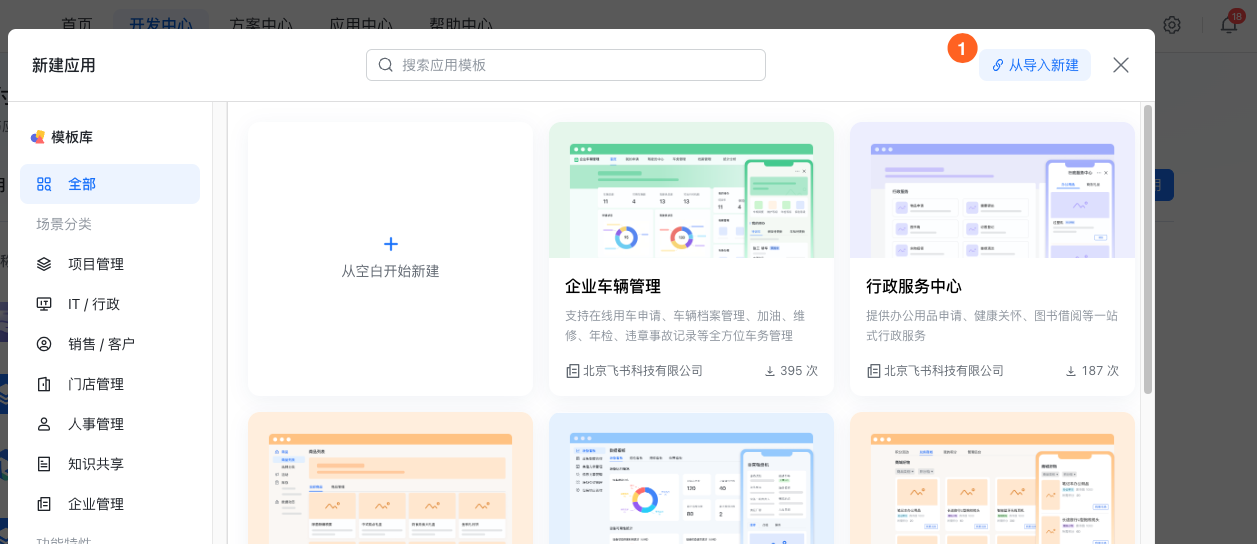Open the 企业车辆管理 template title
The width and height of the screenshot is (1257, 544).
click(613, 286)
